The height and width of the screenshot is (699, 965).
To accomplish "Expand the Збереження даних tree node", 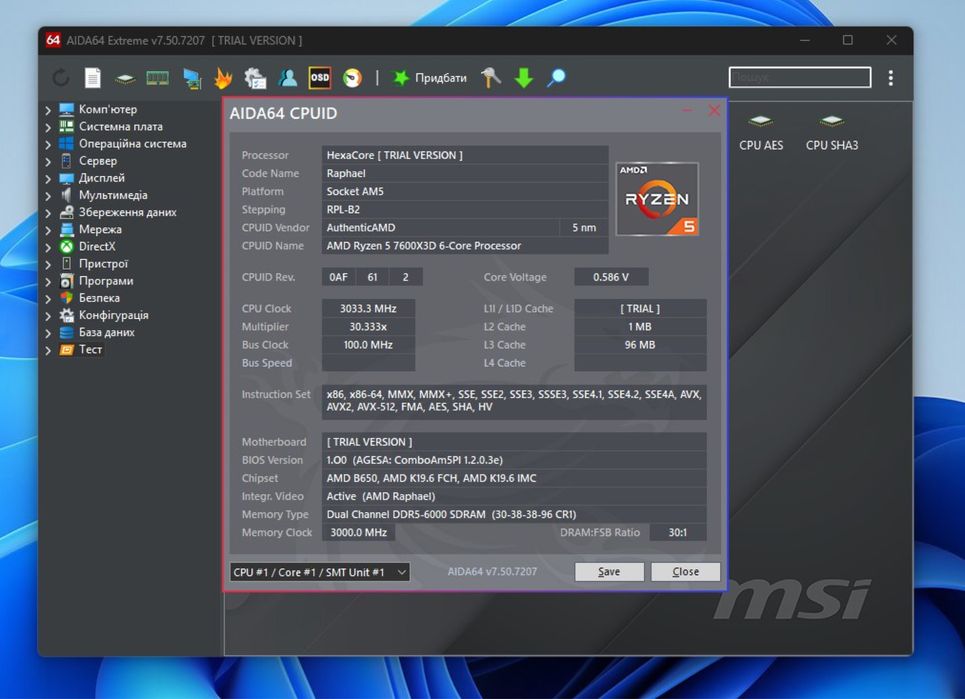I will 48,213.
